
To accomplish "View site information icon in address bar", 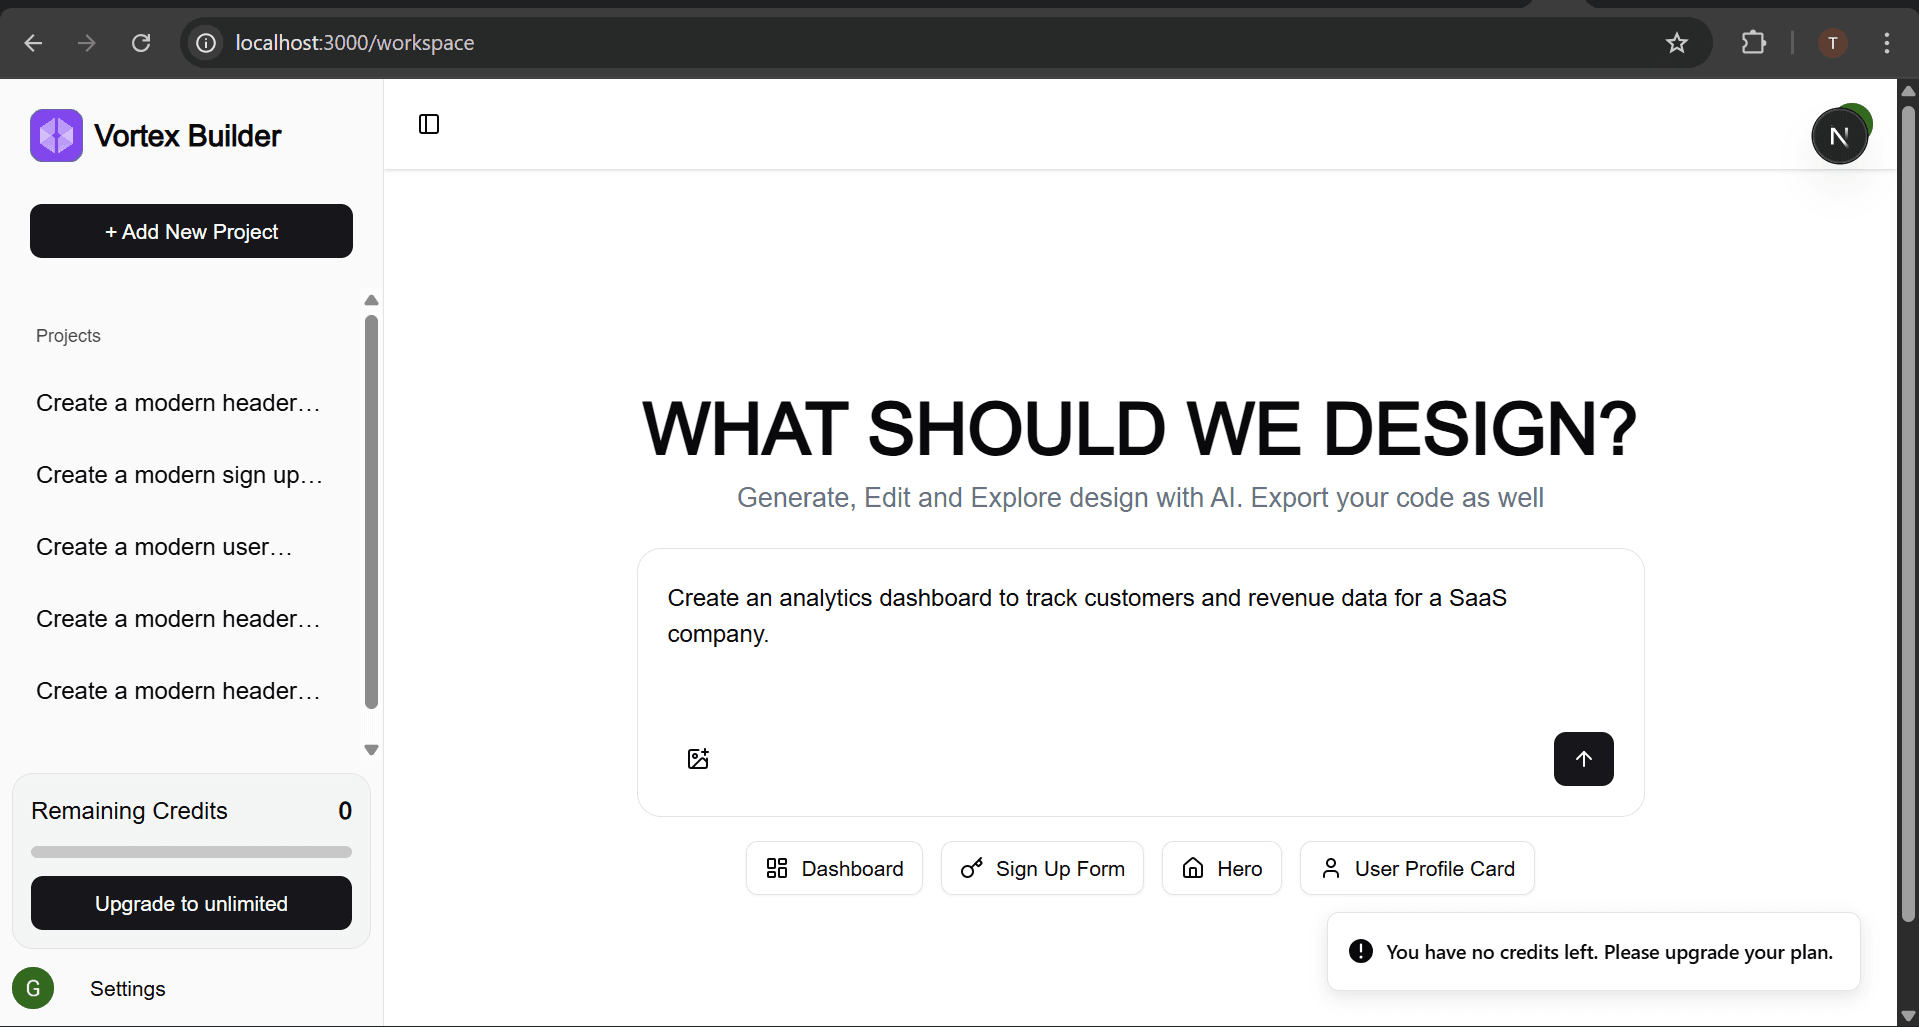I will (x=205, y=43).
